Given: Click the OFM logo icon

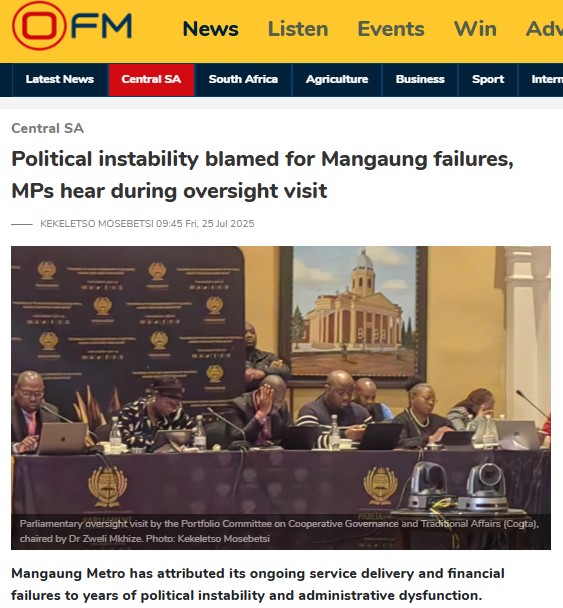Looking at the screenshot, I should click(72, 26).
